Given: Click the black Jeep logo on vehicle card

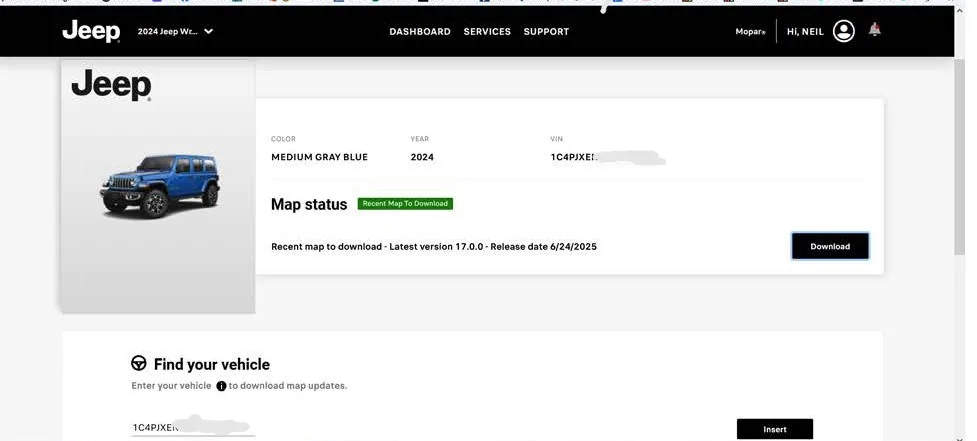Looking at the screenshot, I should coord(112,85).
